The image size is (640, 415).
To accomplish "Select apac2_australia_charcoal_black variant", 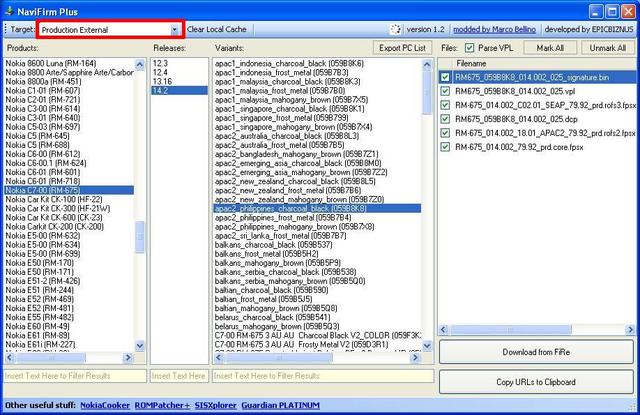I will coord(317,136).
